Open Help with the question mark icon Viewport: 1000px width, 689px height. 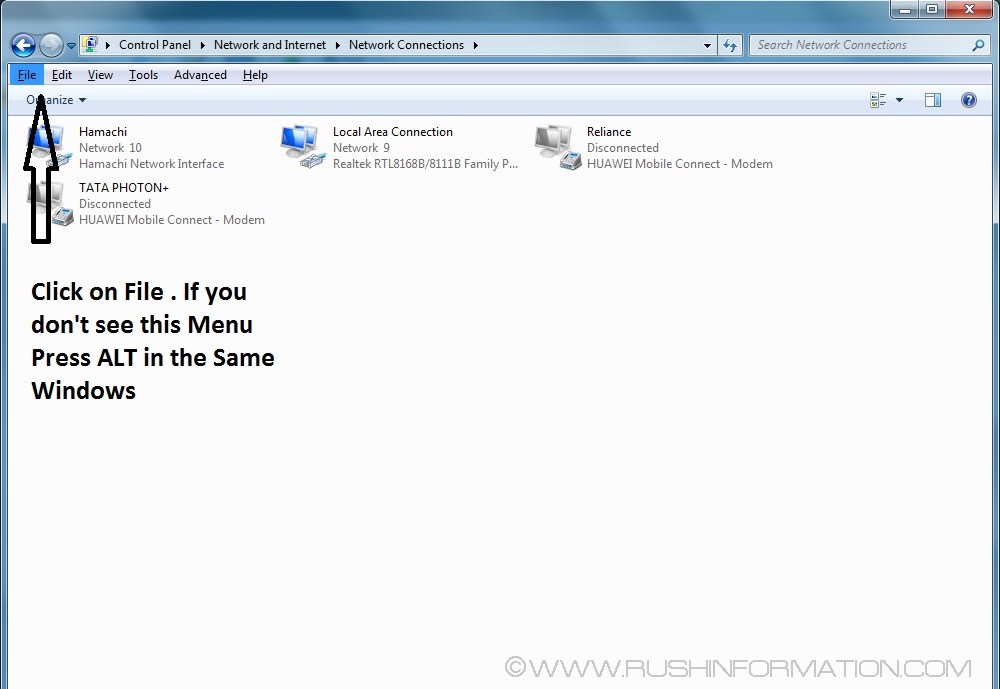[x=968, y=100]
